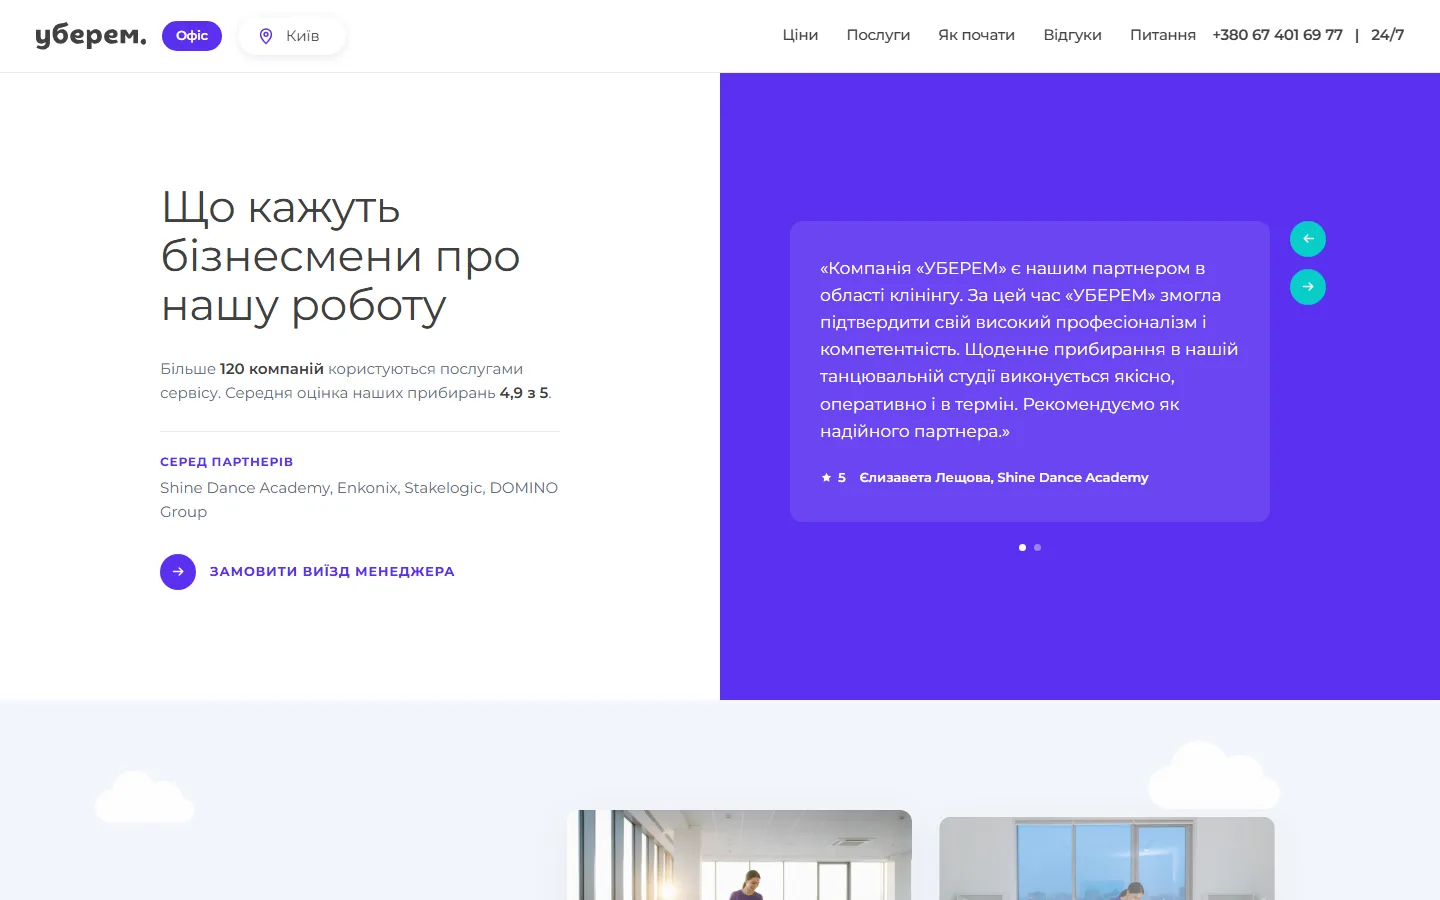Show previous review with left arrow

[1308, 239]
